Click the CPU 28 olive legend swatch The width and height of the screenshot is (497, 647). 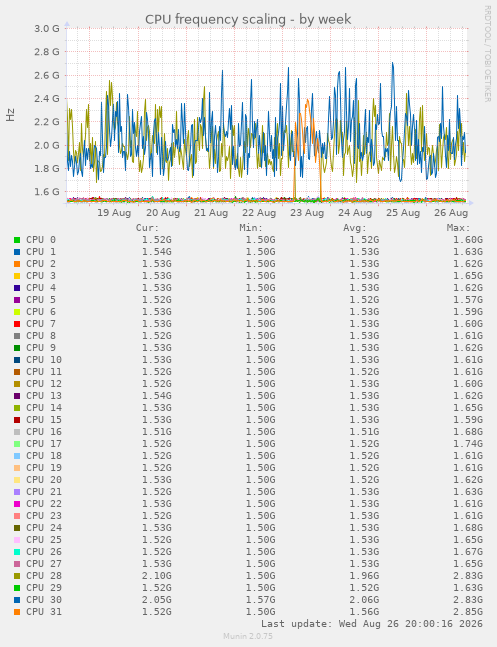(17, 576)
